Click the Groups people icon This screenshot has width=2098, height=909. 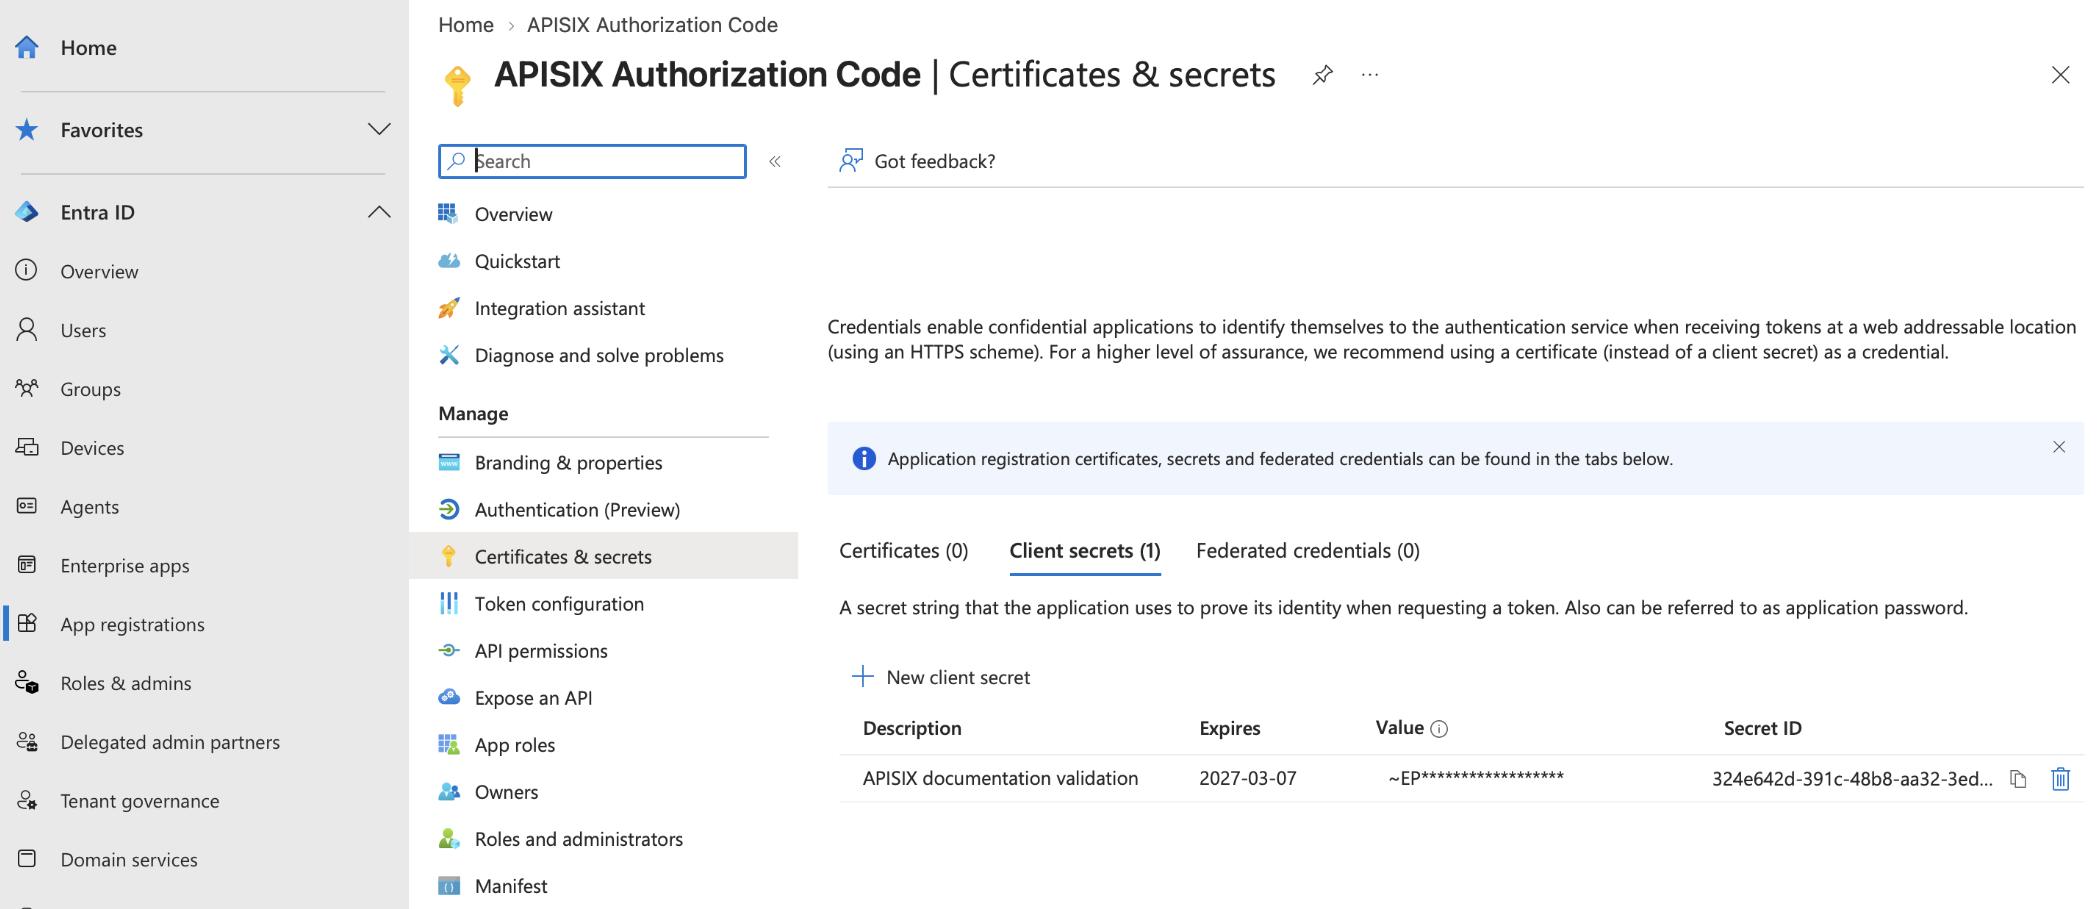point(27,389)
